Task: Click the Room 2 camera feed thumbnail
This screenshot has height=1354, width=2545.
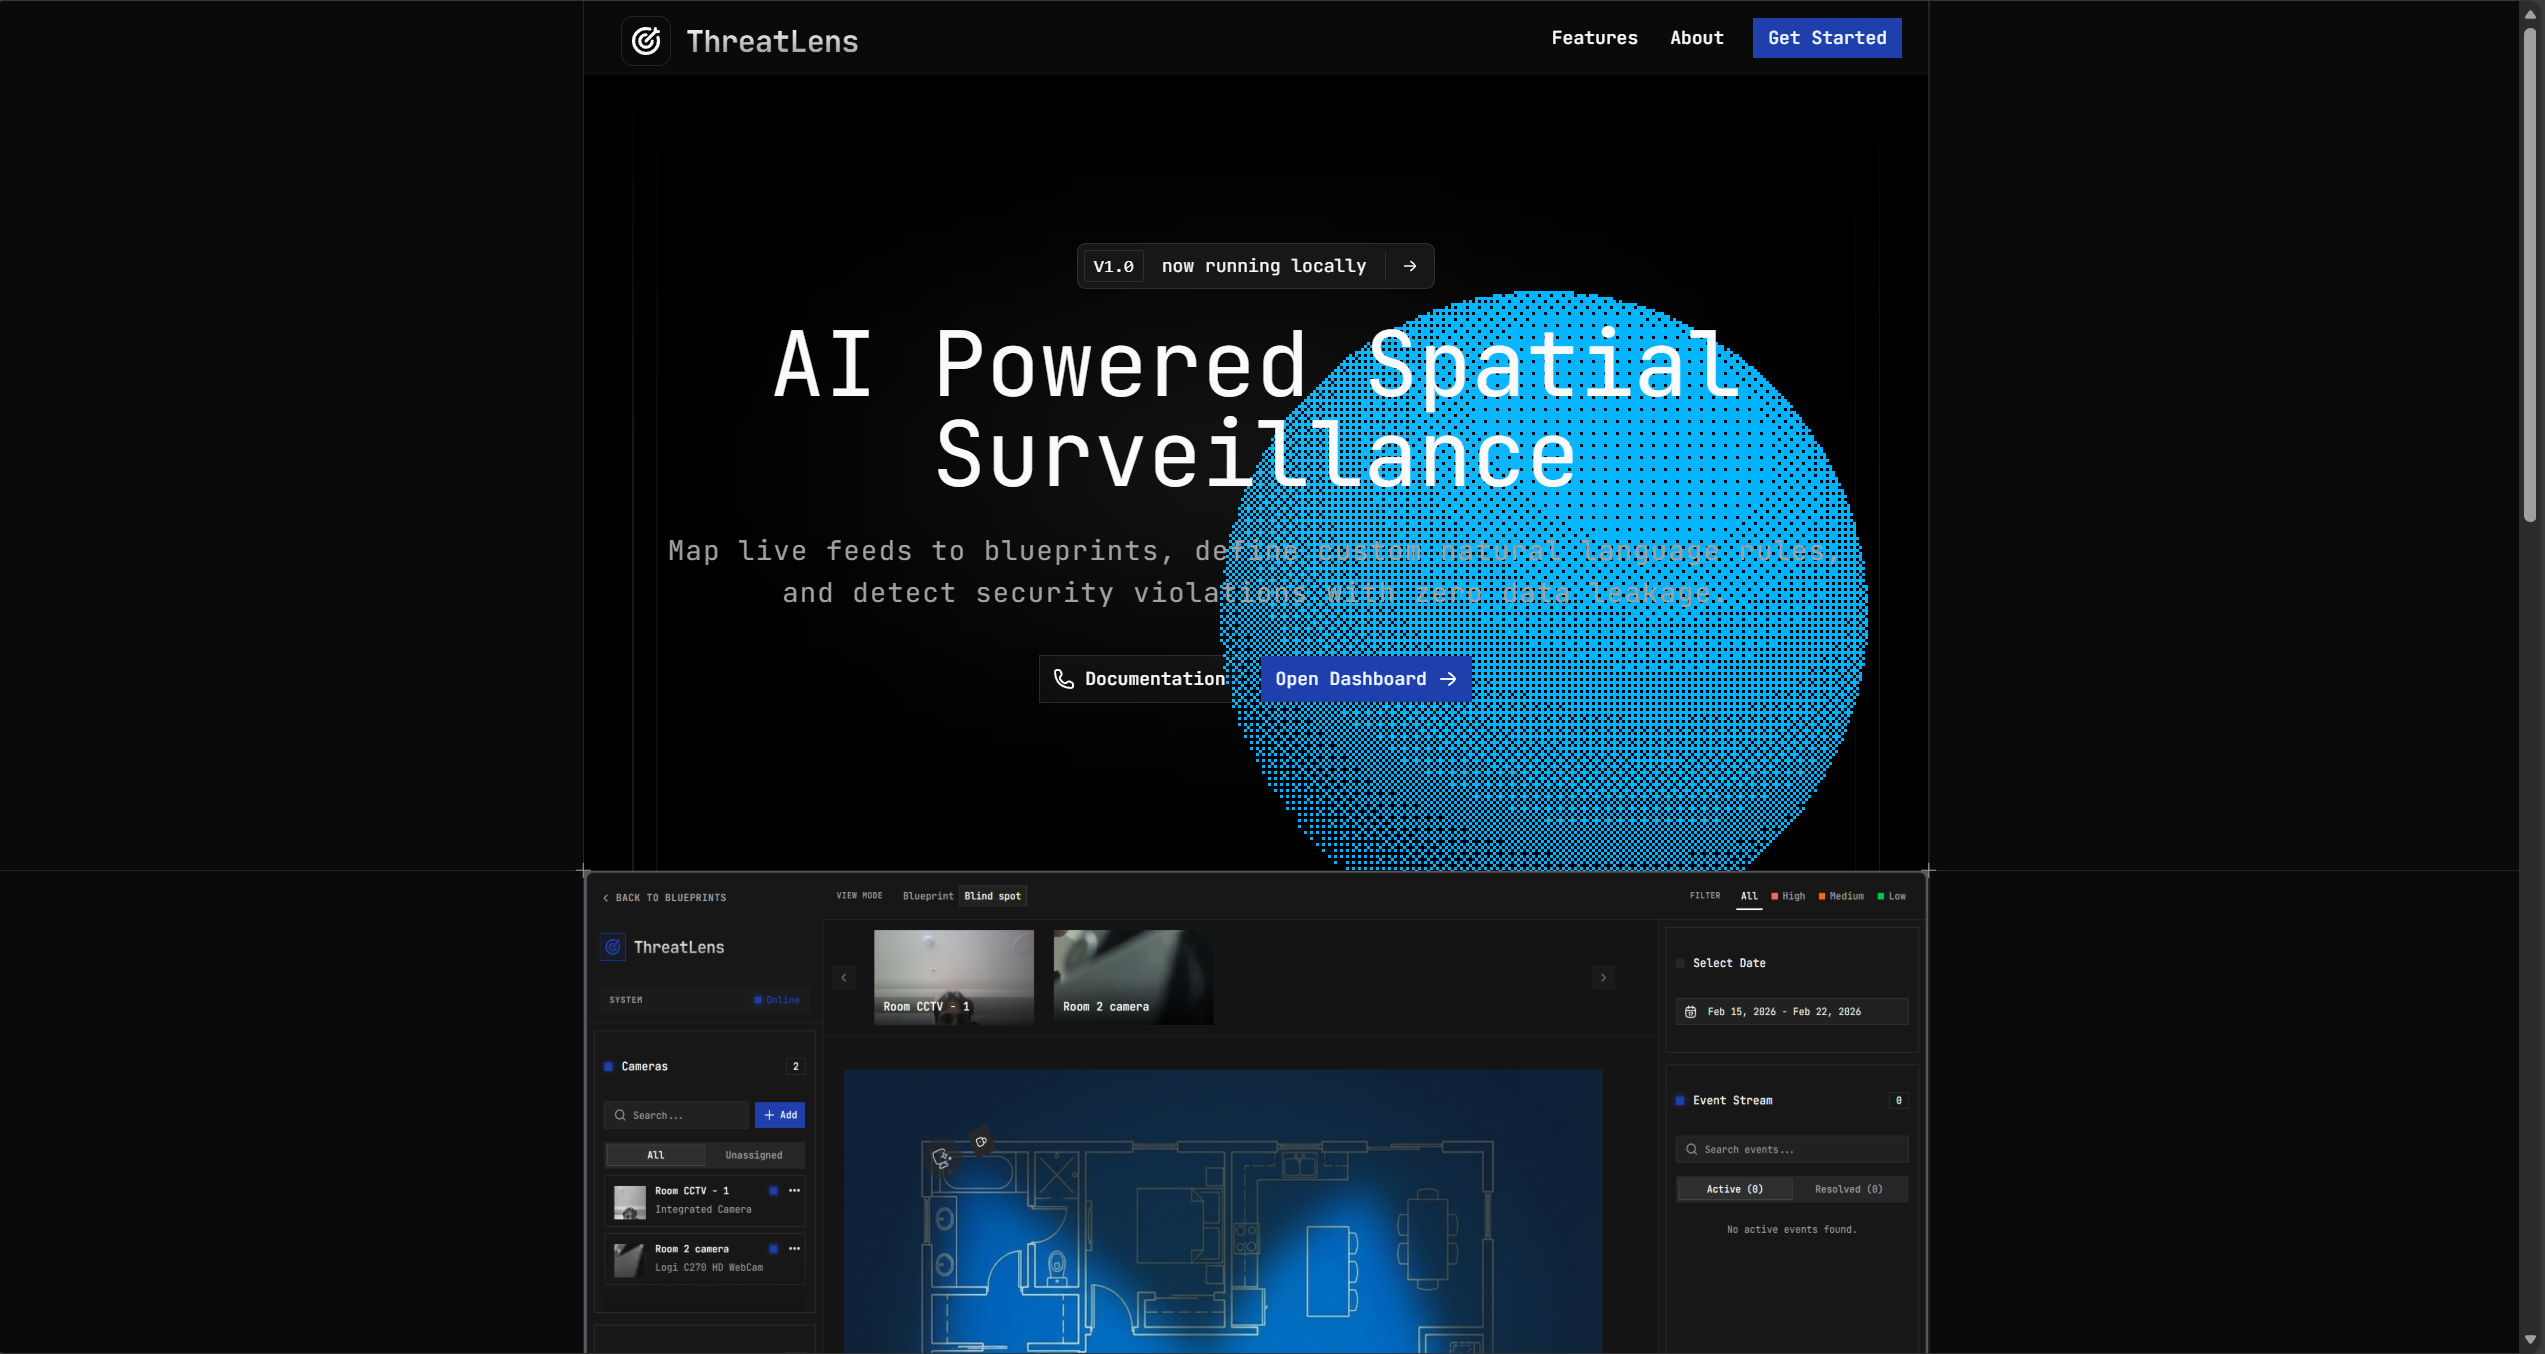Action: pyautogui.click(x=1132, y=977)
